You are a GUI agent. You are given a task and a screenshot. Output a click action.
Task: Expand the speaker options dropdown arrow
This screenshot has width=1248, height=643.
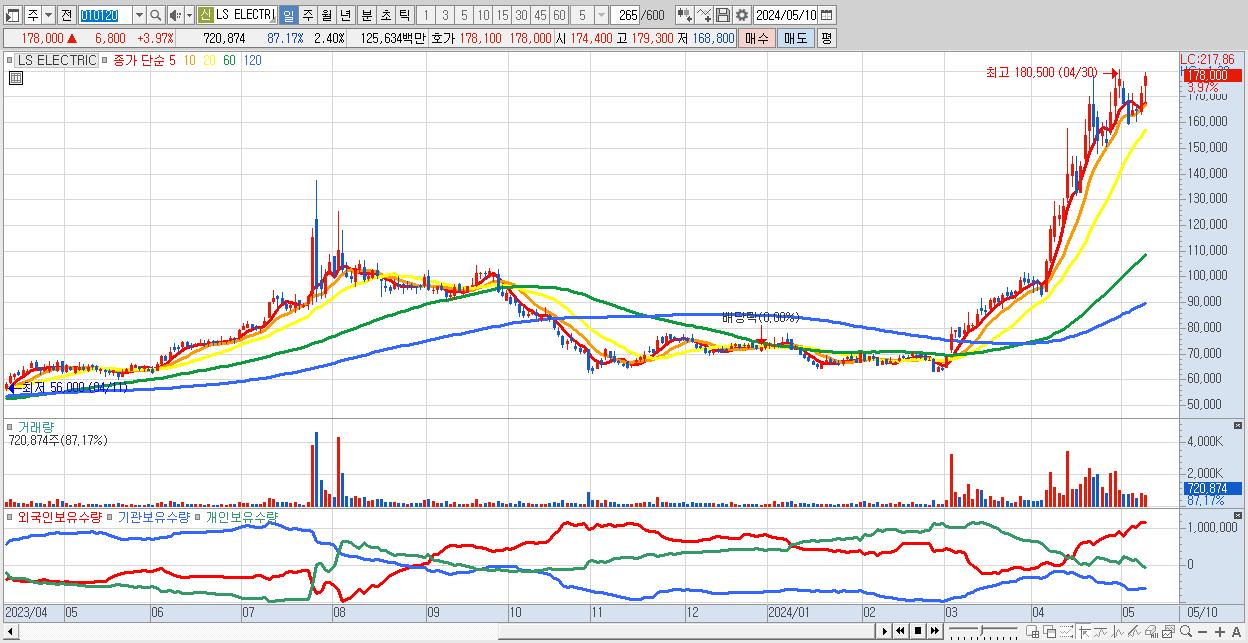click(189, 15)
